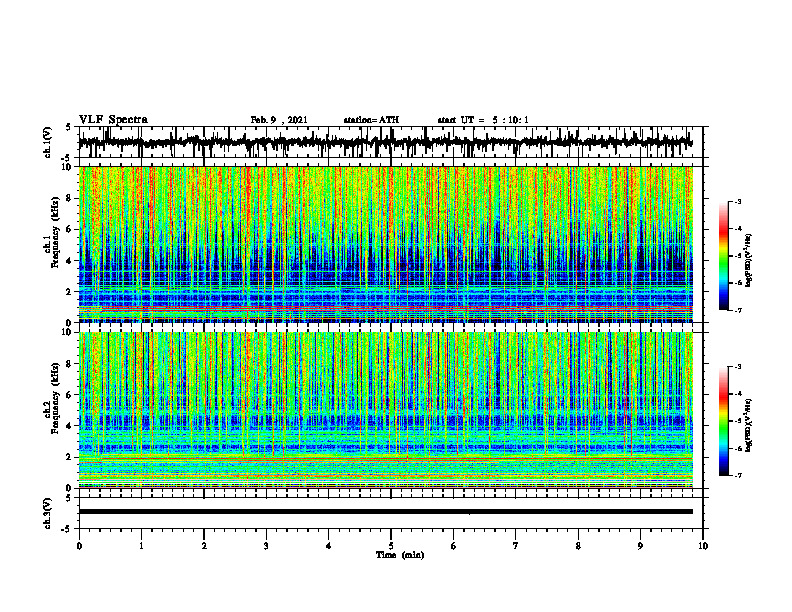Click inside the ch.1 spectrogram panel
This screenshot has width=792, height=612.
pyautogui.click(x=386, y=244)
